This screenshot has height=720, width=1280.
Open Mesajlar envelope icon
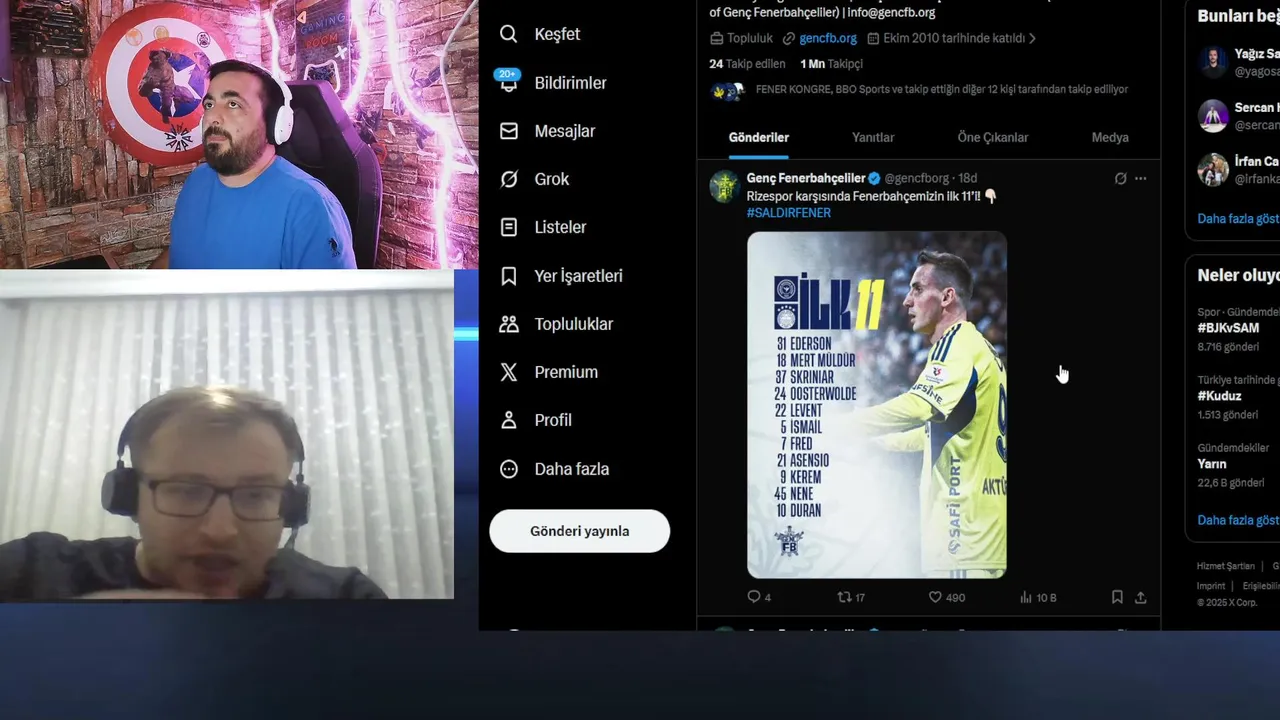tap(508, 131)
